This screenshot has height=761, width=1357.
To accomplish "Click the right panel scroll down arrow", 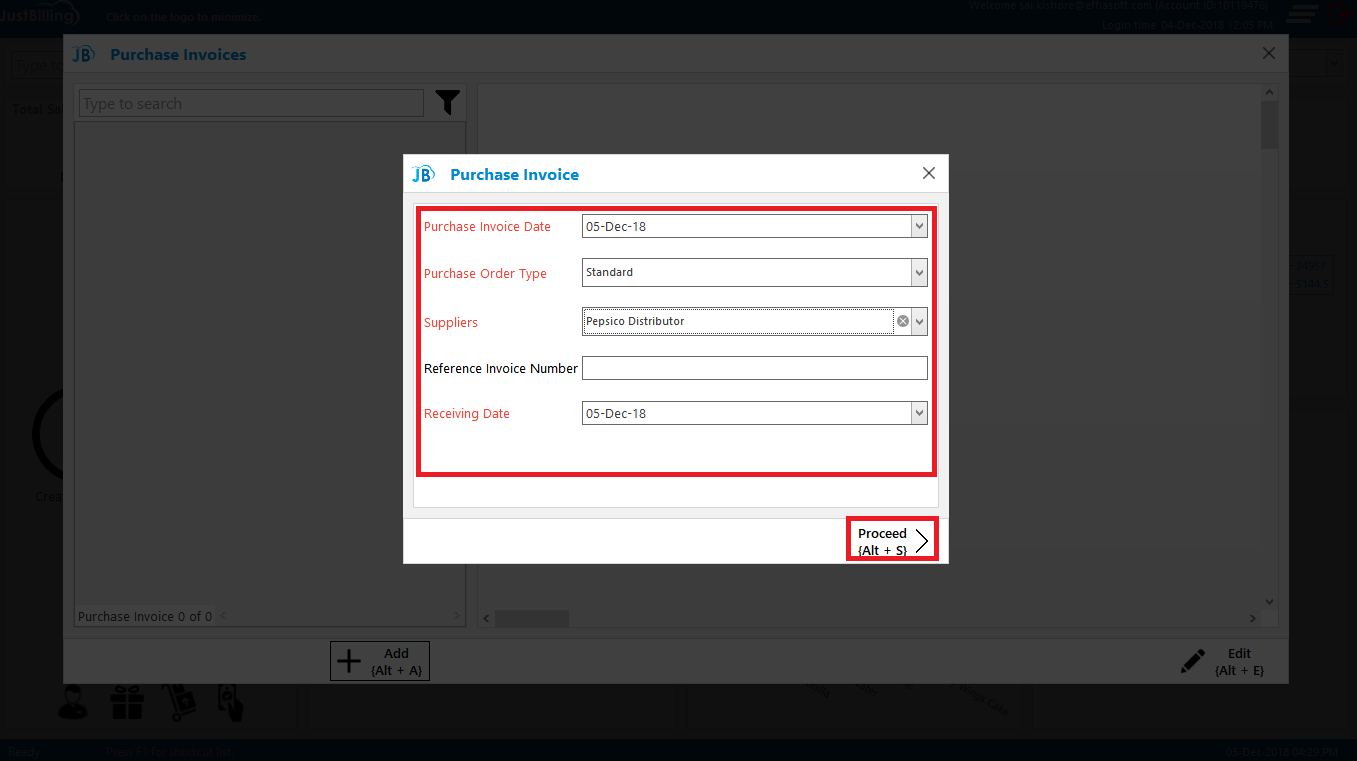I will [x=1270, y=602].
